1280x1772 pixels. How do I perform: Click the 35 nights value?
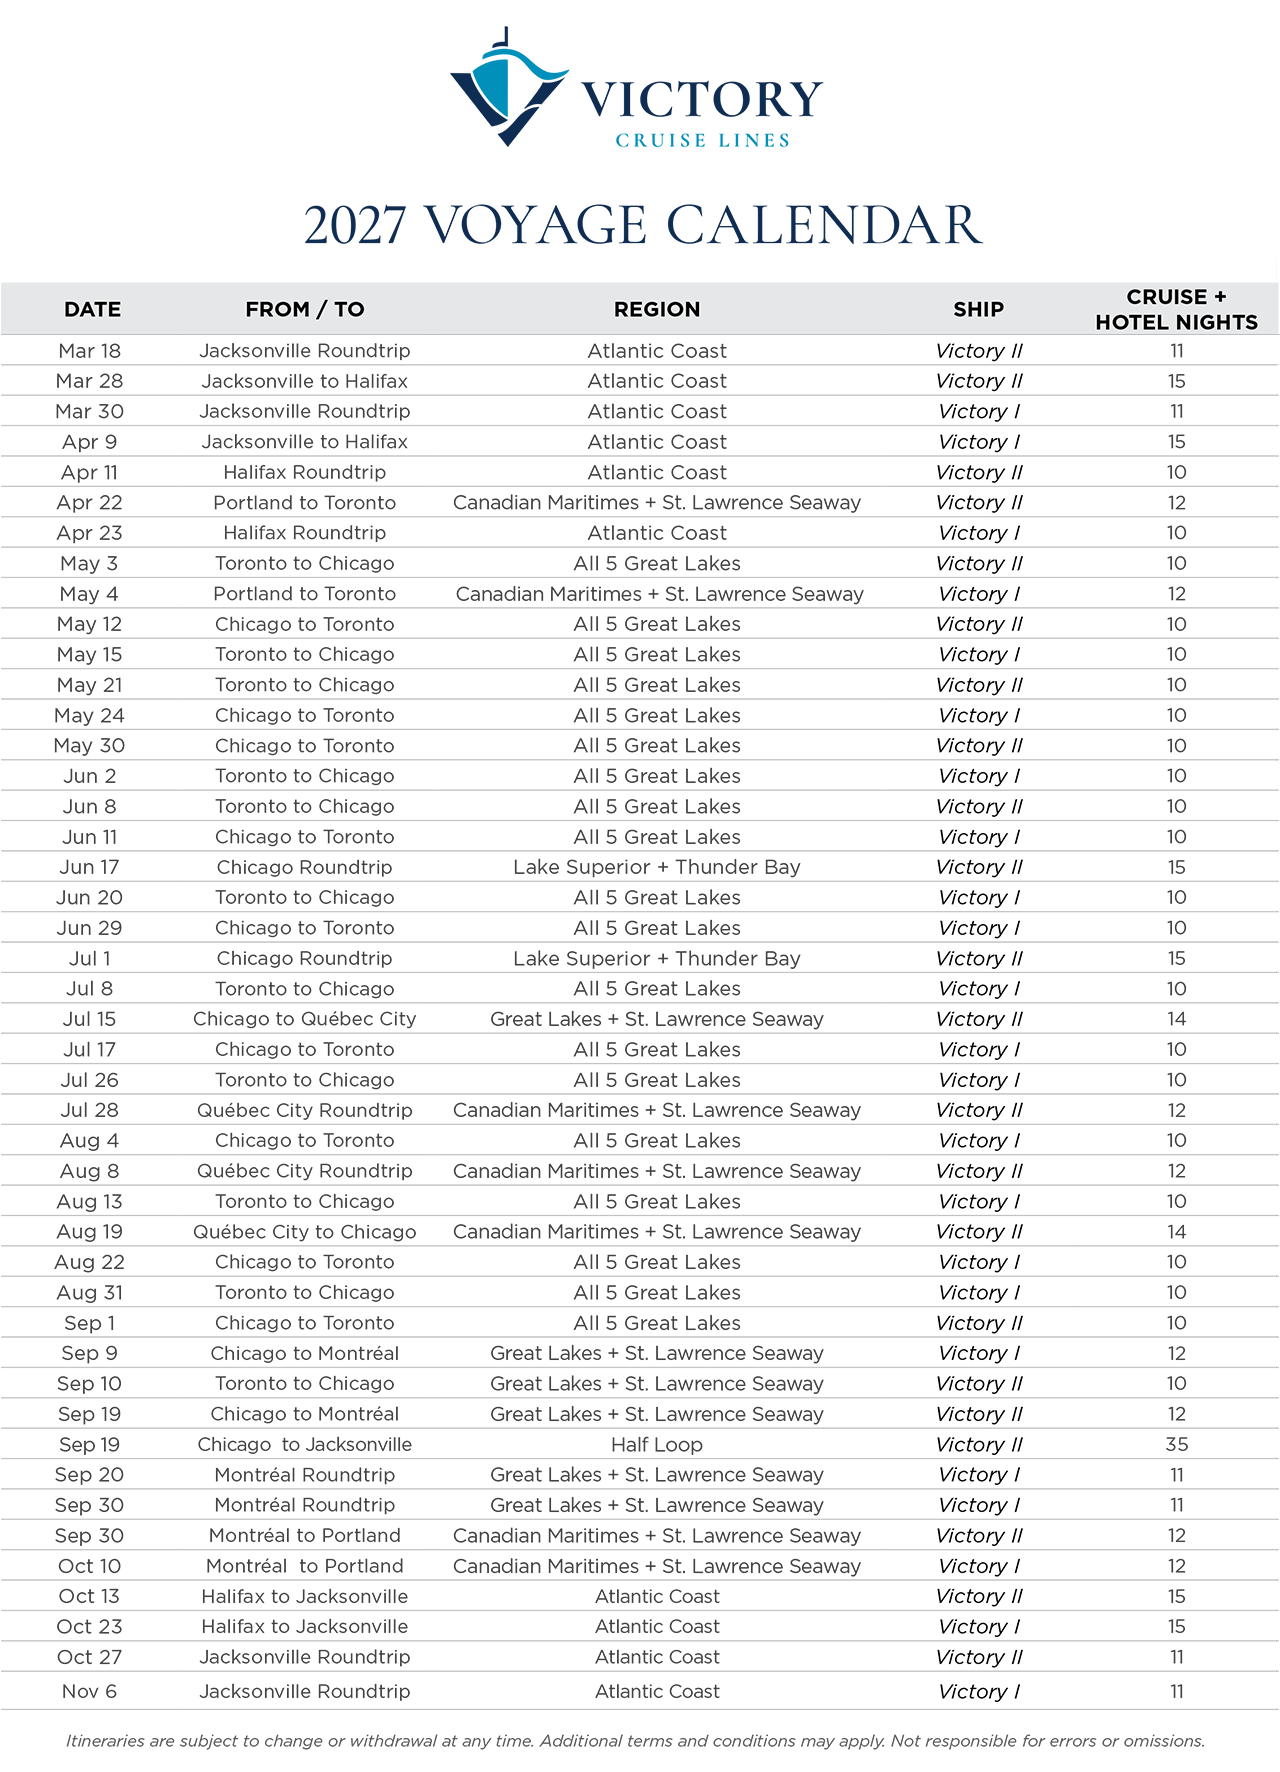point(1176,1445)
